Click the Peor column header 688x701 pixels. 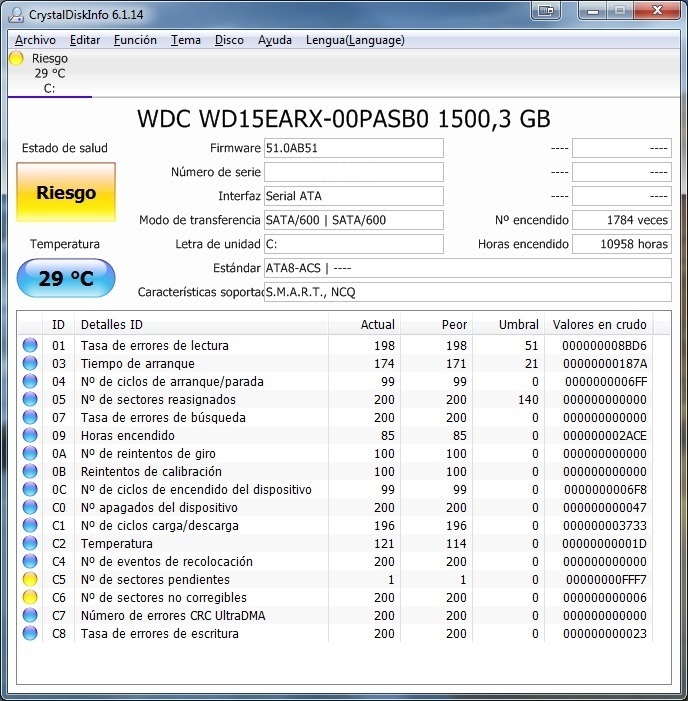[x=437, y=325]
